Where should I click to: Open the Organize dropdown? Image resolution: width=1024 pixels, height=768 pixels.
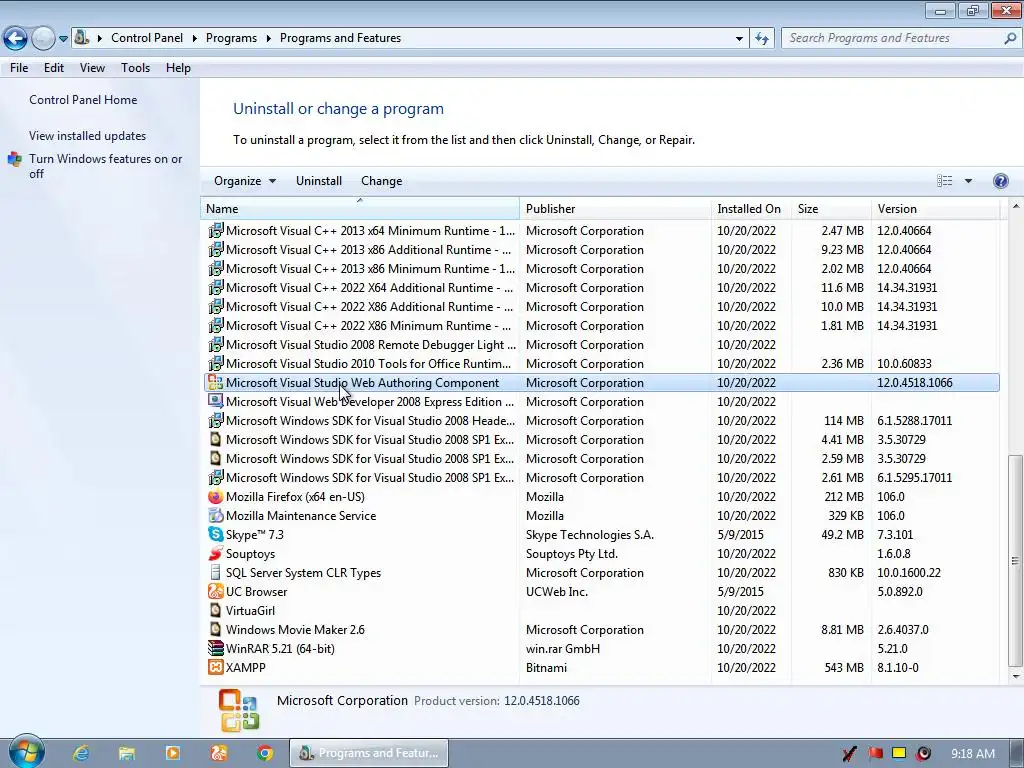click(x=245, y=181)
